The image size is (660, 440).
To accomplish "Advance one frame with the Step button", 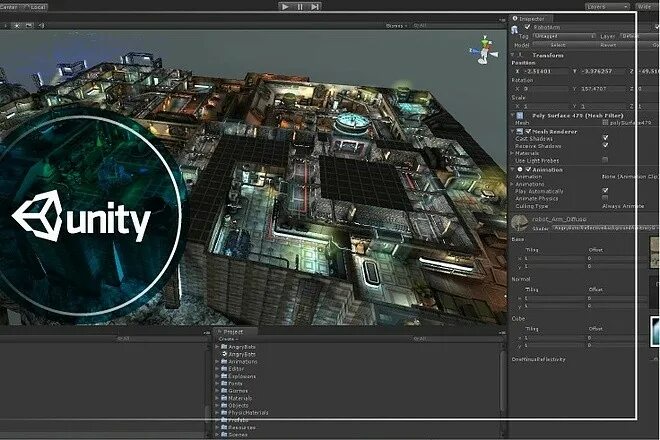I will (315, 6).
